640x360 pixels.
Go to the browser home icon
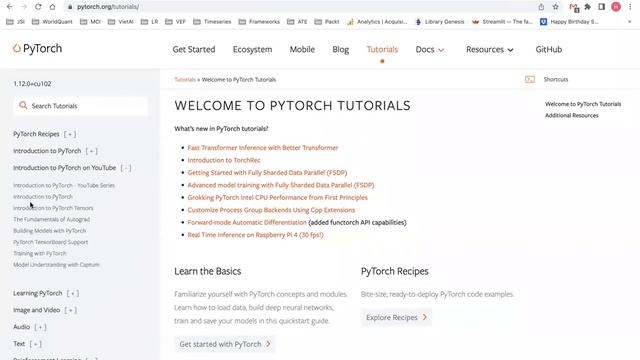pyautogui.click(x=52, y=7)
